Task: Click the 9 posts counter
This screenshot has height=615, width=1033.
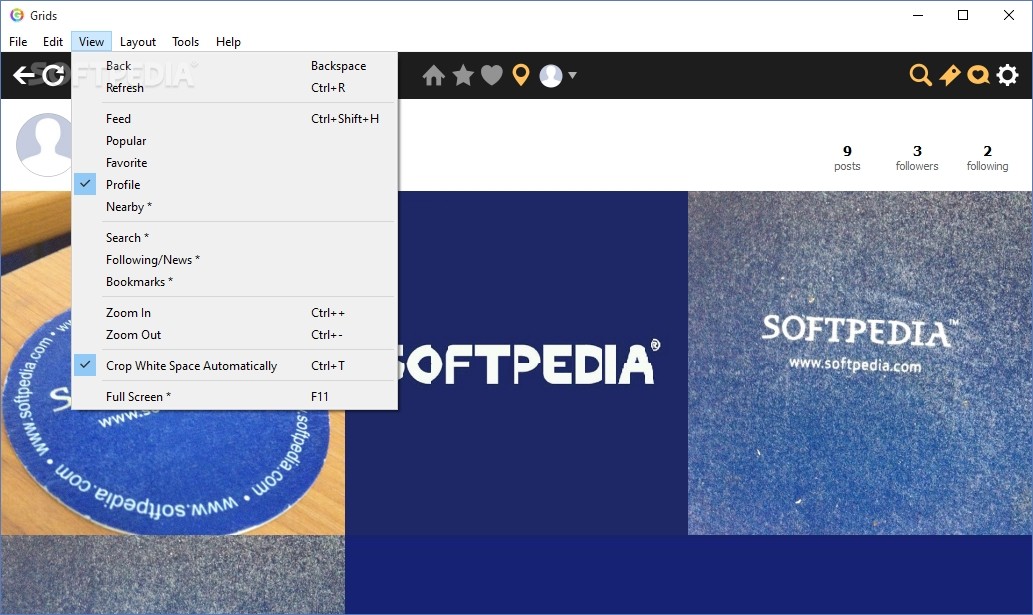Action: point(847,158)
